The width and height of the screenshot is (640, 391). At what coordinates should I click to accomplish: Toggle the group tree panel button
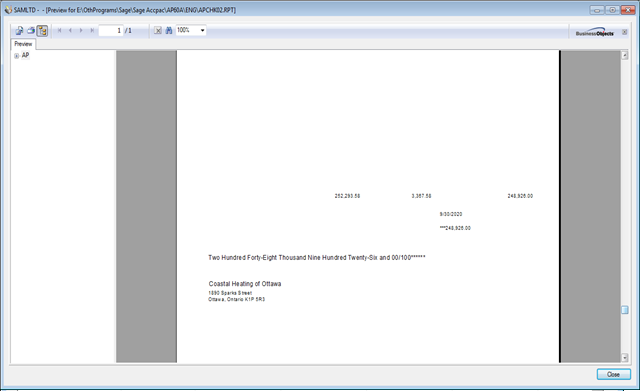42,31
